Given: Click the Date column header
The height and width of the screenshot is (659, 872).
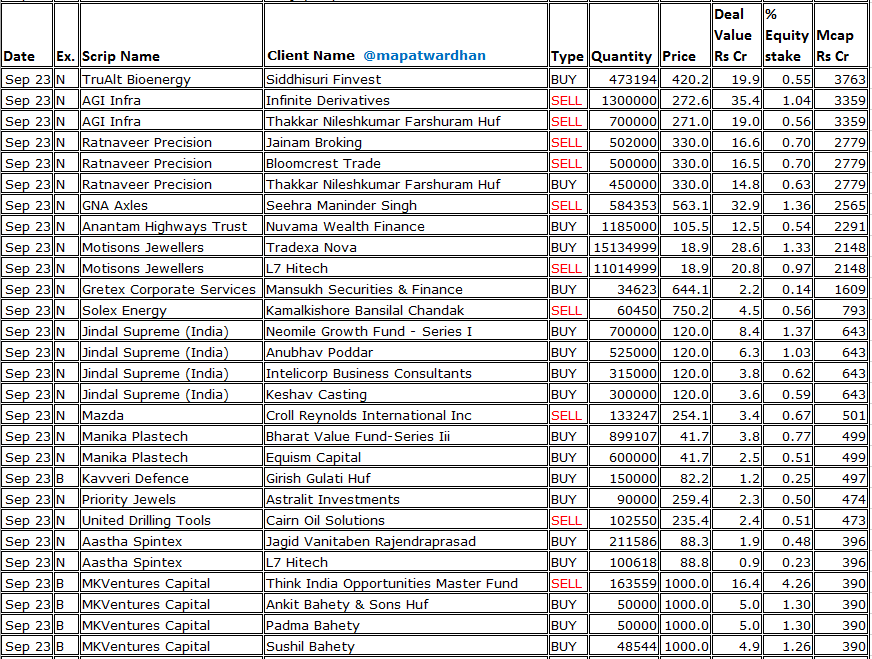Looking at the screenshot, I should coord(19,56).
